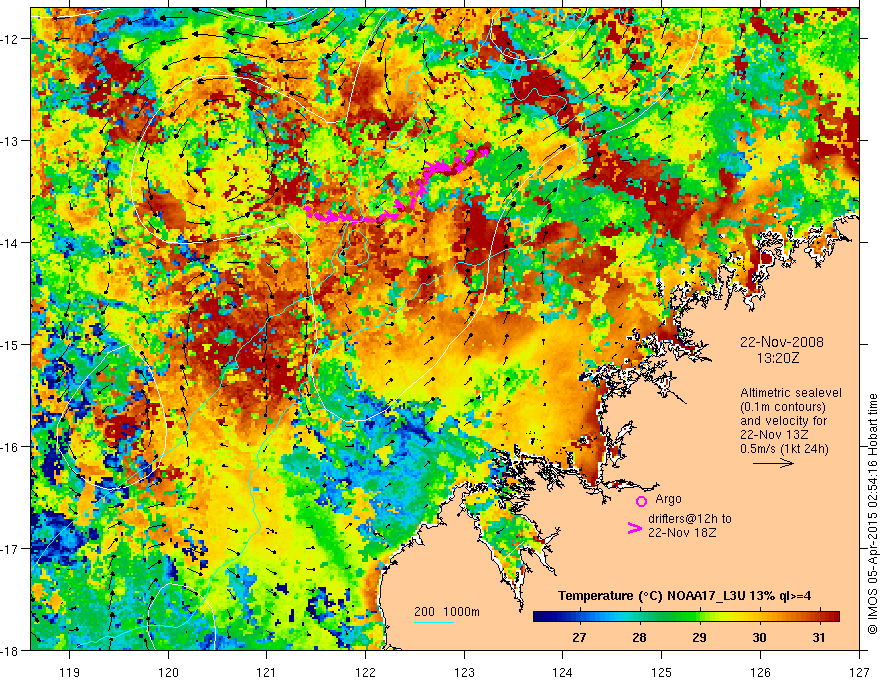Viewport: 880px width, 680px height.
Task: Click '200 1000m' bathymetry label
Action: [447, 612]
